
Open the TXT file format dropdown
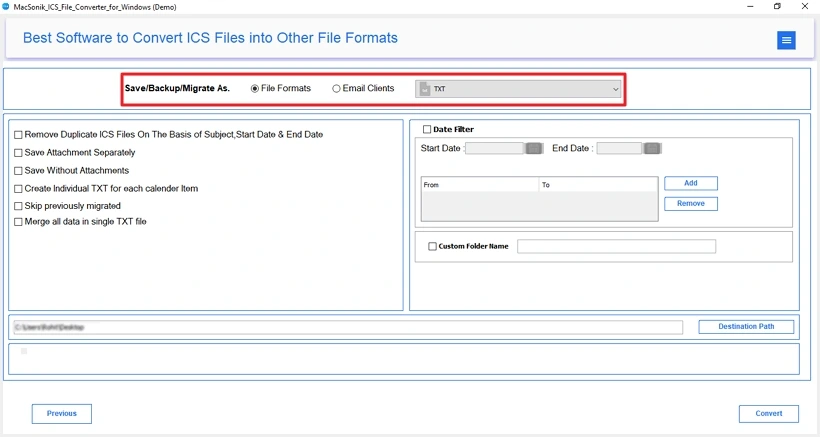[518, 89]
